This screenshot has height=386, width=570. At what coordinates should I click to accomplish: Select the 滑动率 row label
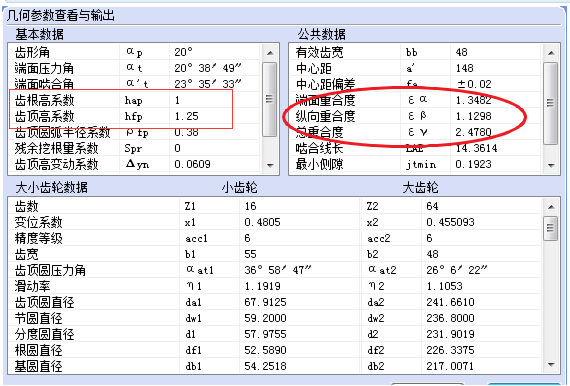(x=32, y=286)
